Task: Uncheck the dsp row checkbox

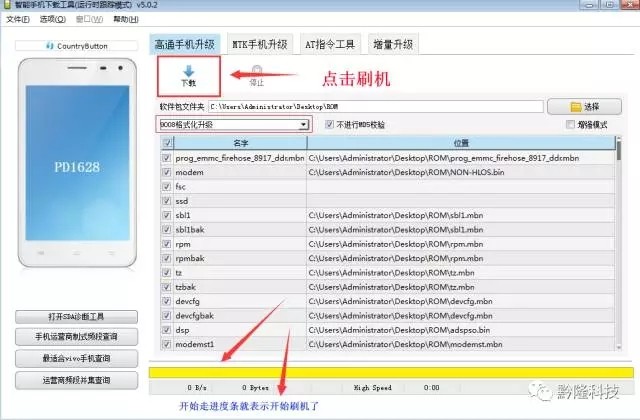Action: coord(167,330)
